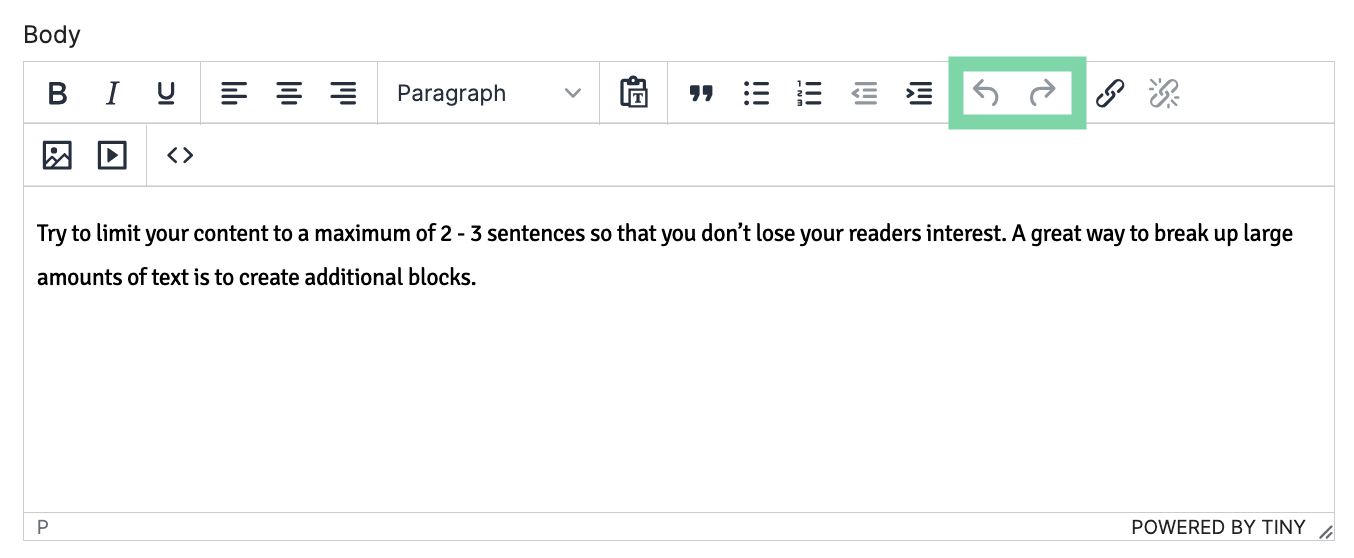The width and height of the screenshot is (1354, 558).
Task: Toggle italic formatting
Action: point(112,94)
